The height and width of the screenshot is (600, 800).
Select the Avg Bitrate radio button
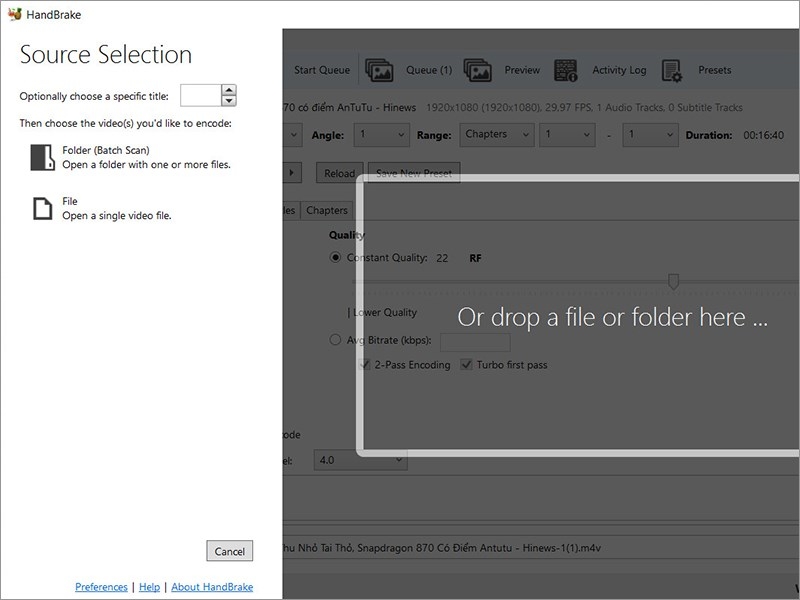pos(335,340)
